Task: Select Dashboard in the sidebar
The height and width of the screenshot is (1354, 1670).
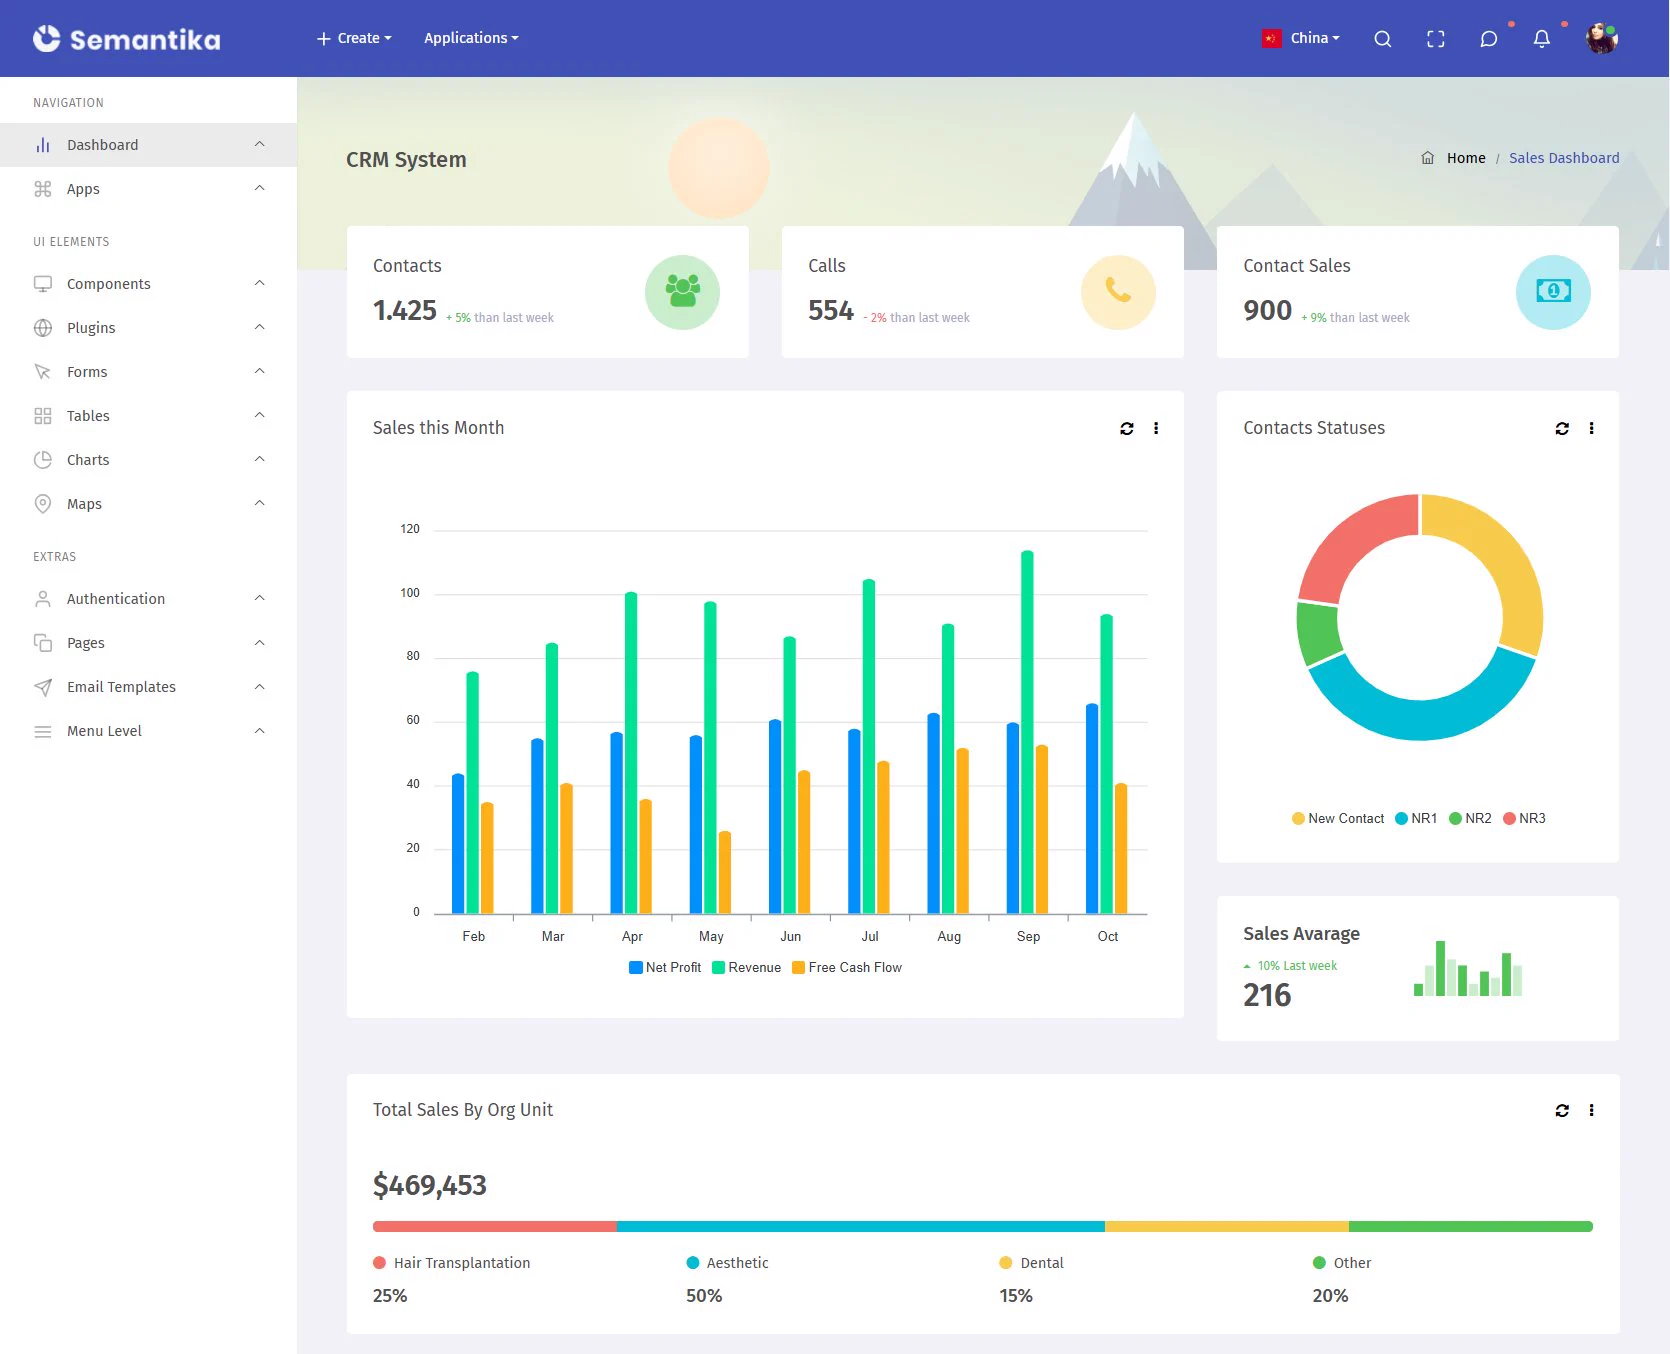Action: click(148, 145)
